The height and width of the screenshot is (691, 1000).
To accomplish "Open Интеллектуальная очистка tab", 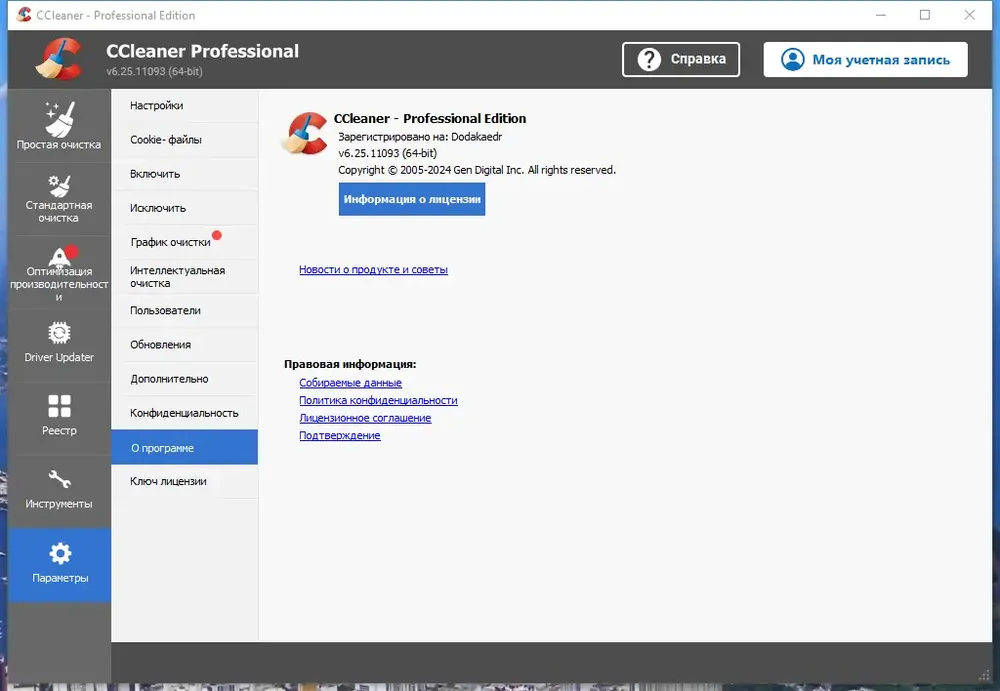I will point(185,276).
